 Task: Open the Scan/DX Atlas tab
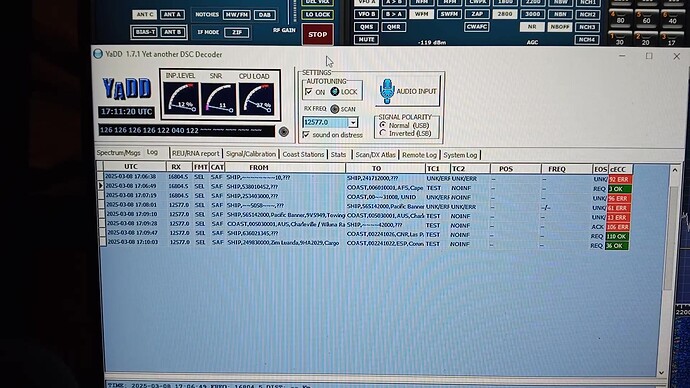coord(375,155)
